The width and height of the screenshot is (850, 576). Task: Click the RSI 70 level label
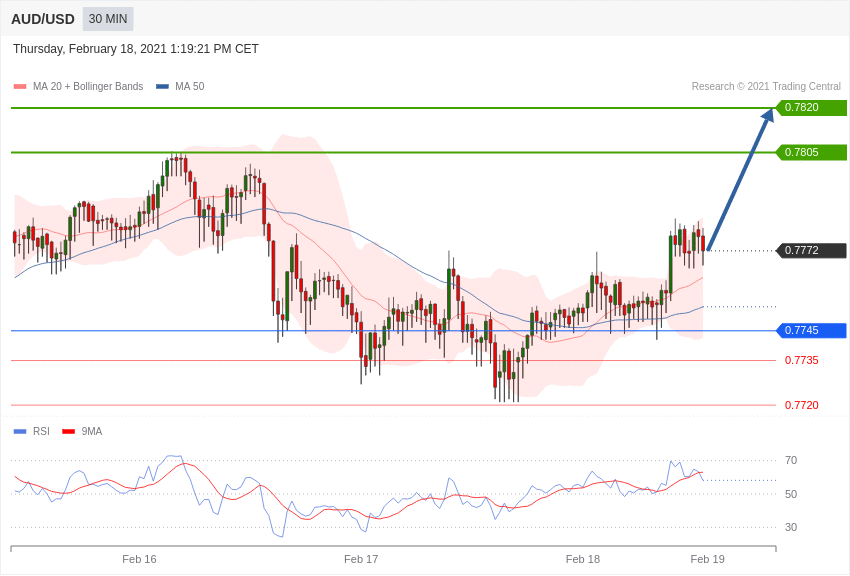[x=791, y=461]
